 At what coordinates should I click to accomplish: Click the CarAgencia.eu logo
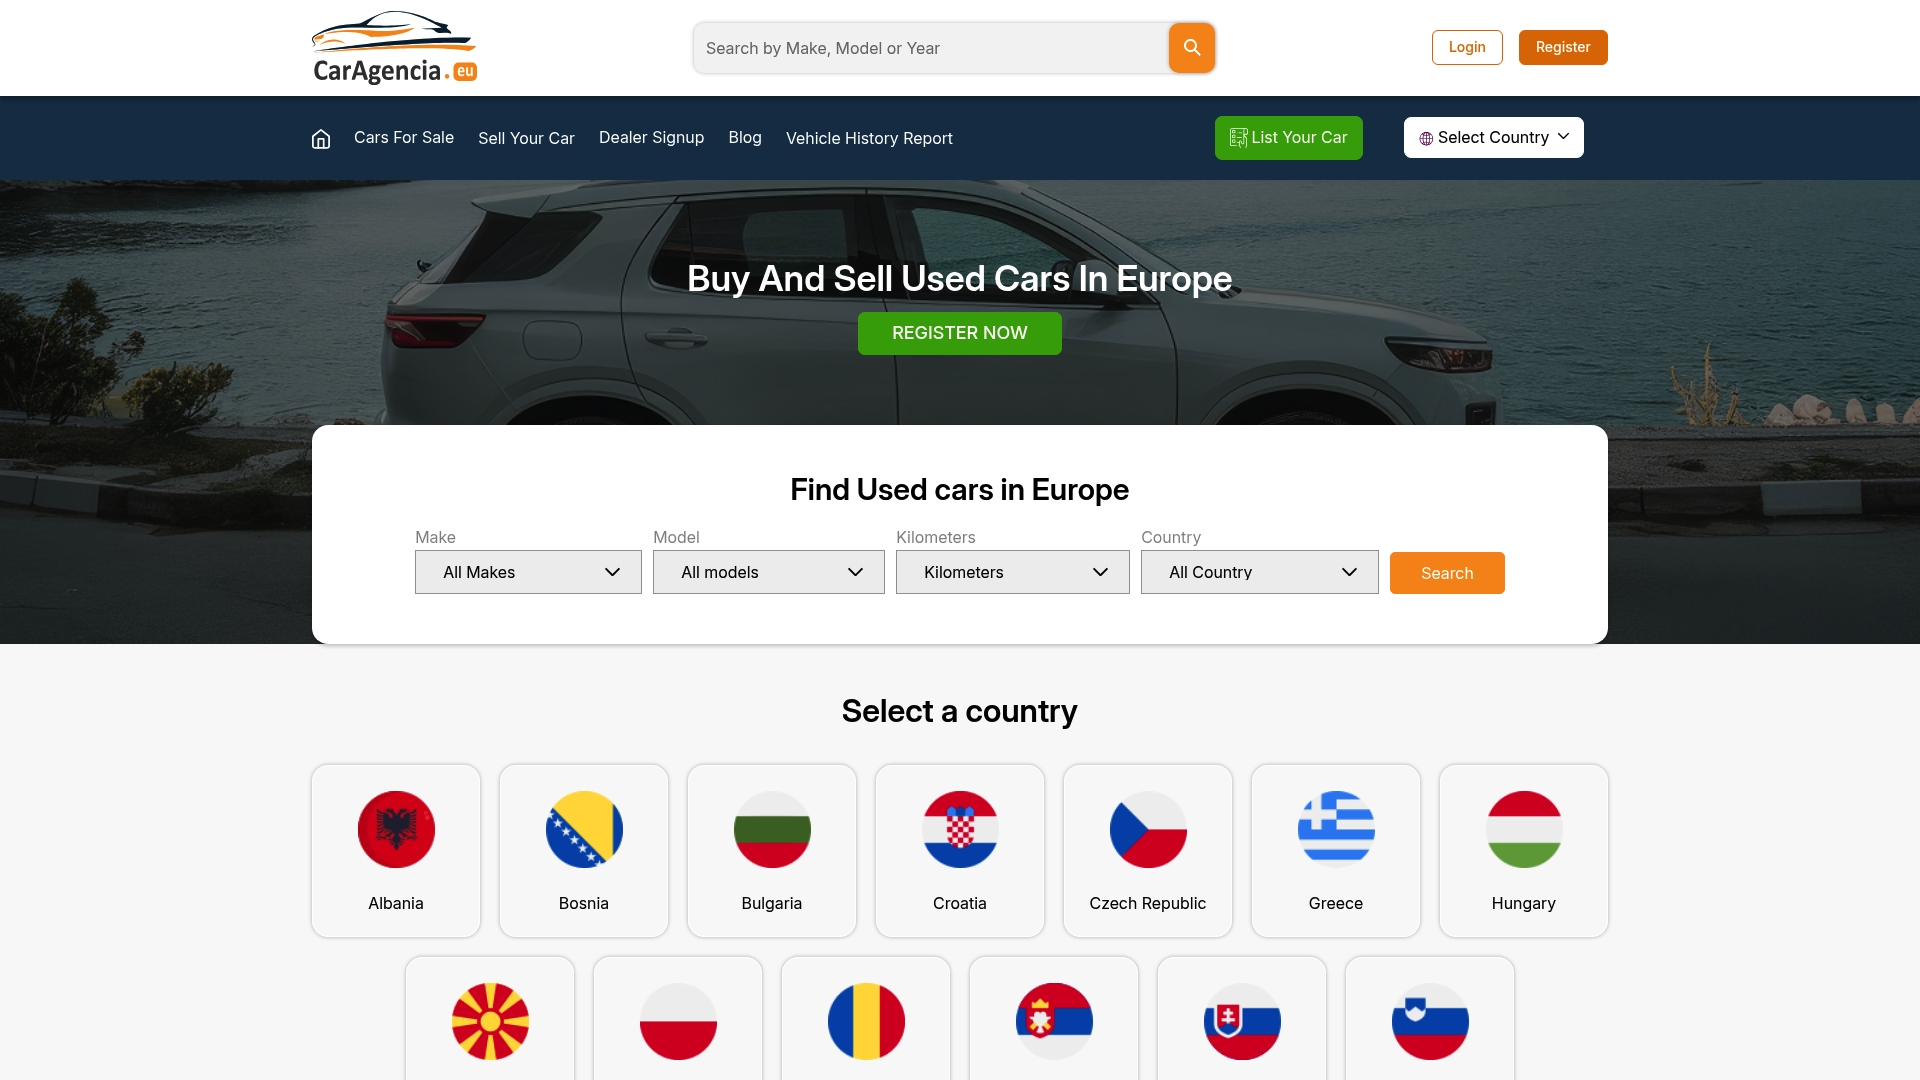(394, 47)
